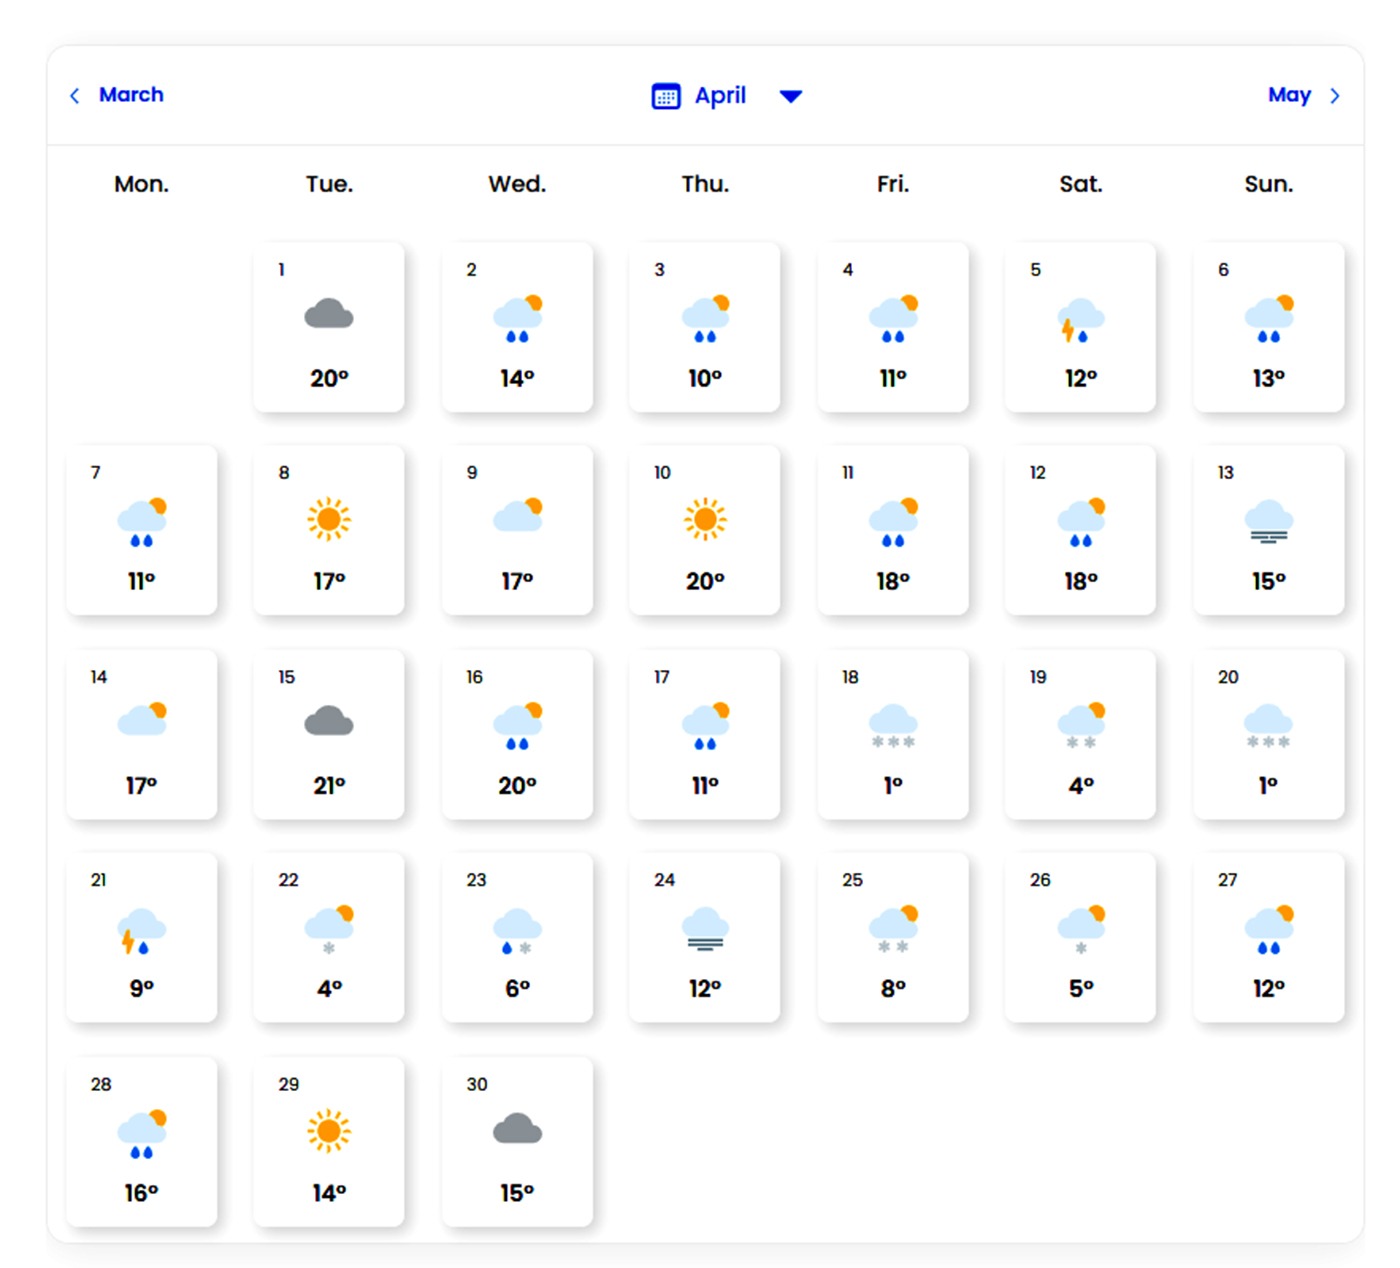Click the right chevron after May
The image size is (1400, 1268).
1334,96
